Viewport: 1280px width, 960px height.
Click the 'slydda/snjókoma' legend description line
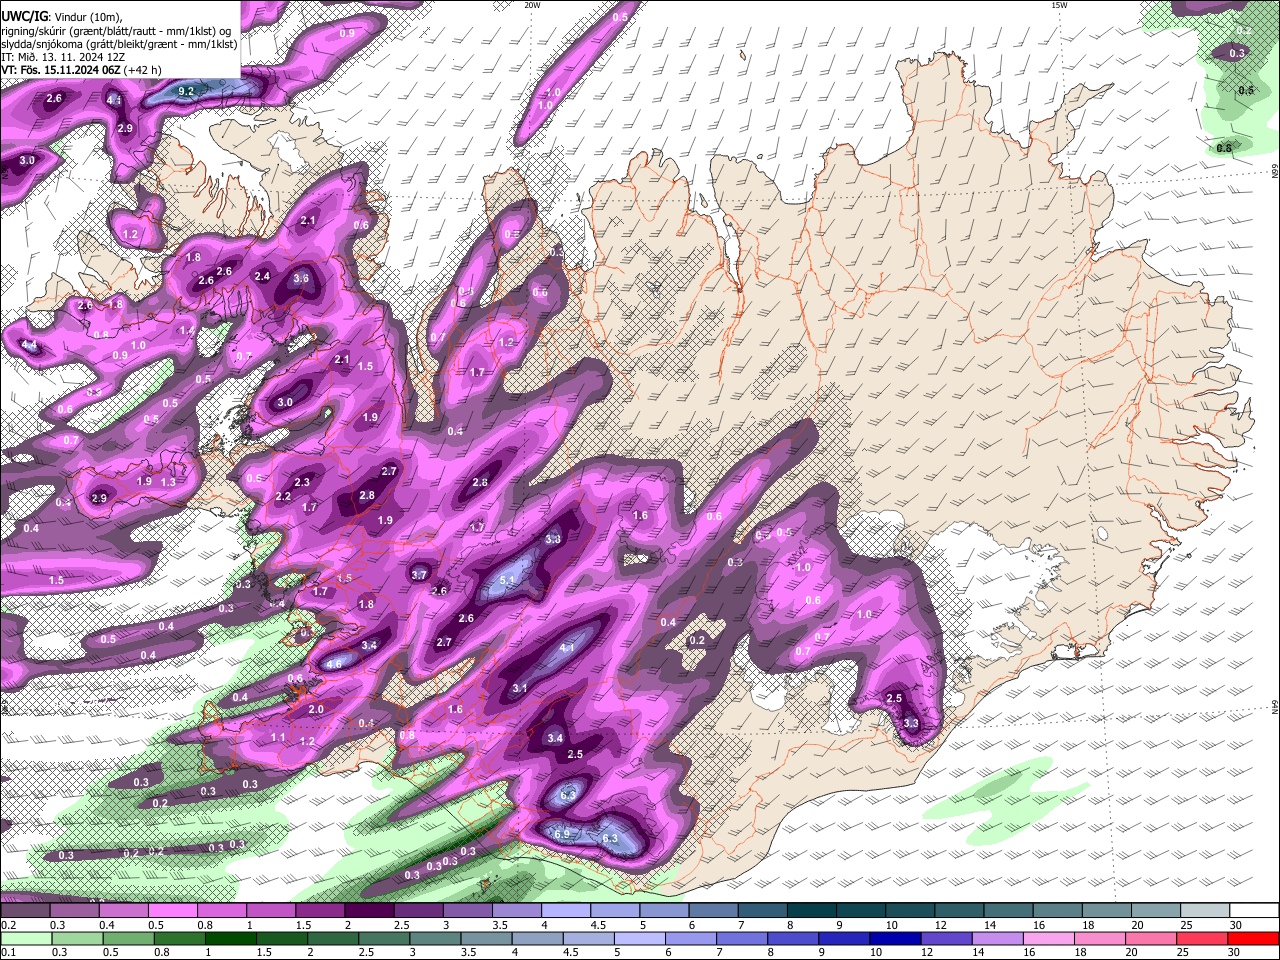tap(119, 44)
